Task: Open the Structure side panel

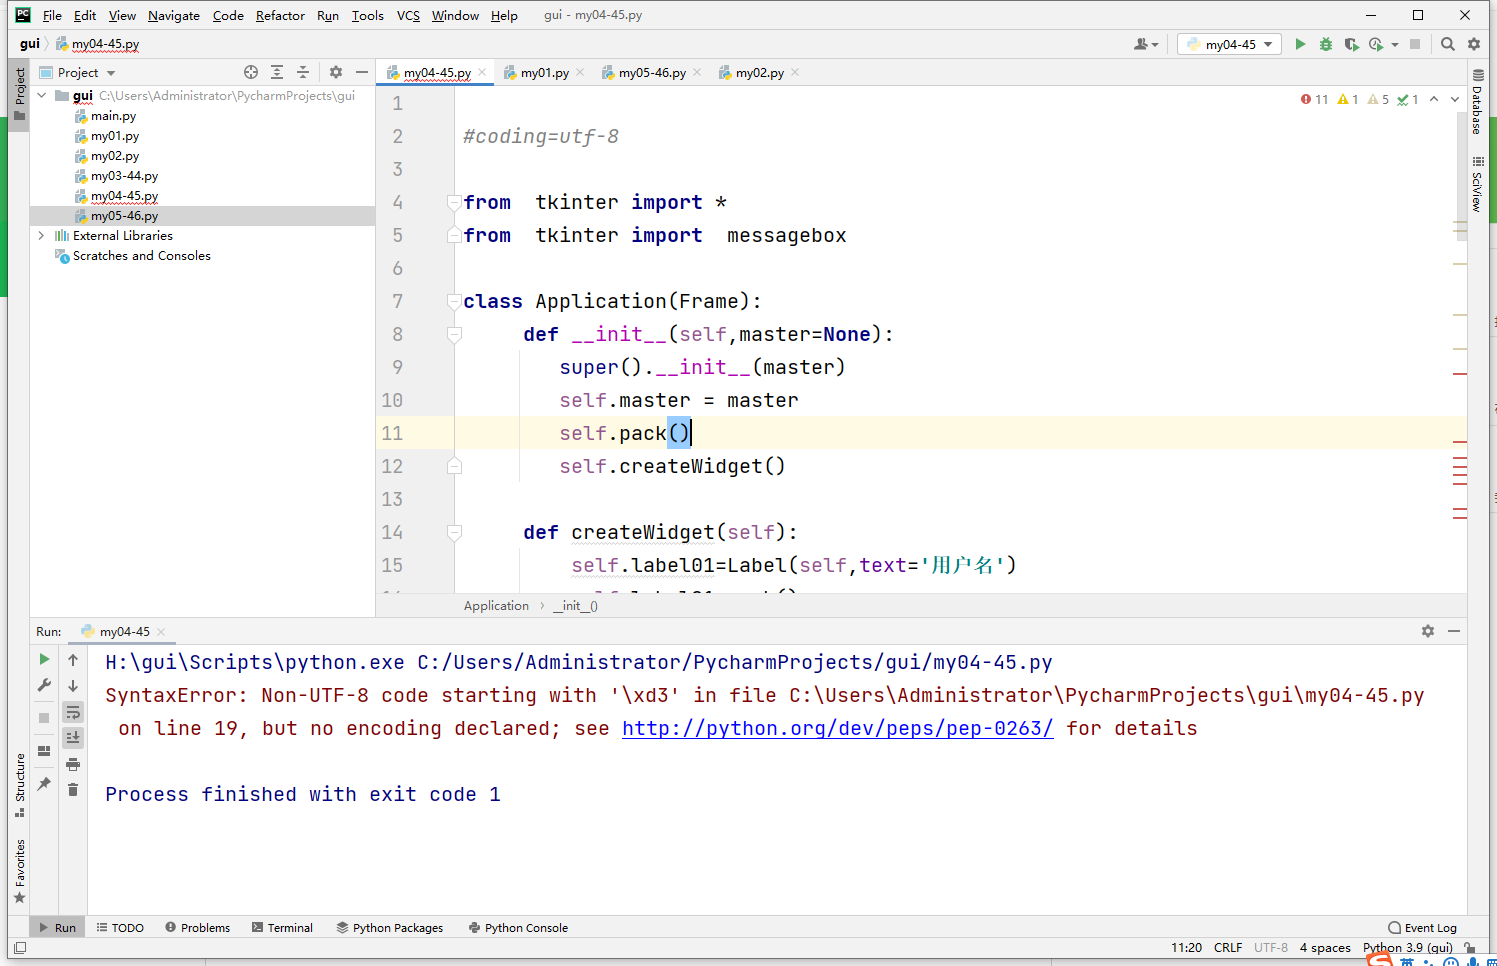Action: 19,785
